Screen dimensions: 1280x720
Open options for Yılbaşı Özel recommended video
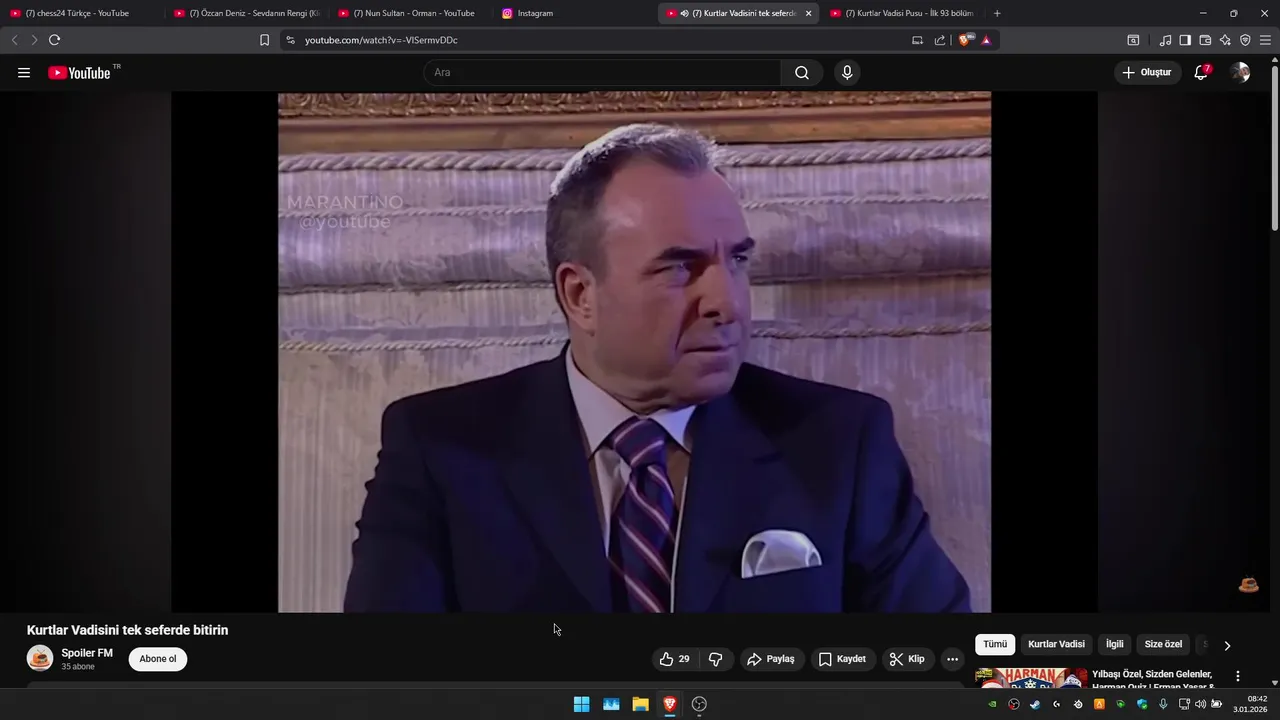click(1237, 676)
